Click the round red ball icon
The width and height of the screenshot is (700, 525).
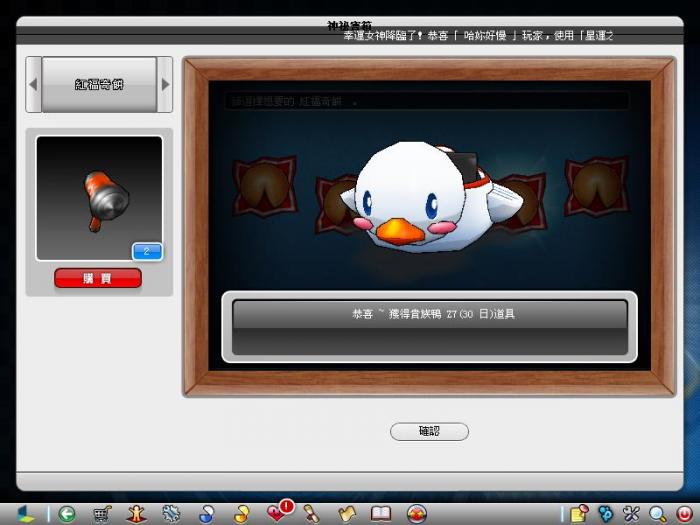[417, 514]
